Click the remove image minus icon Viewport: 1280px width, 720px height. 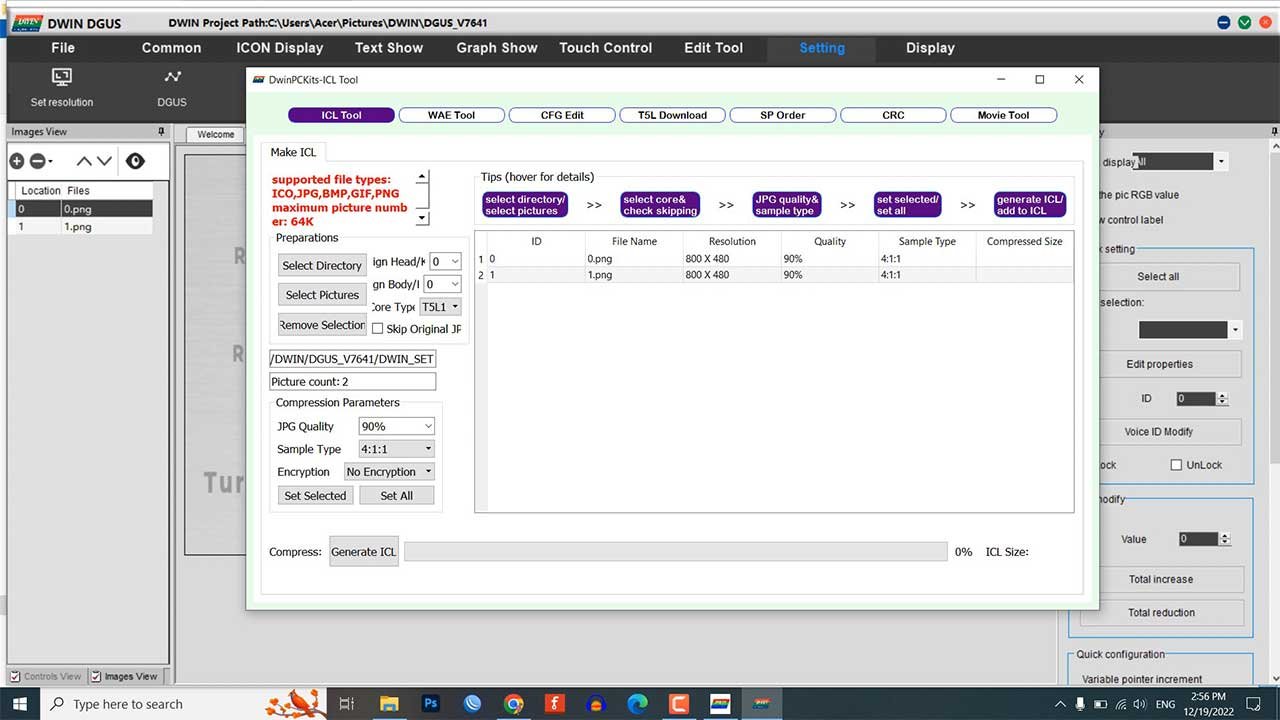37,161
